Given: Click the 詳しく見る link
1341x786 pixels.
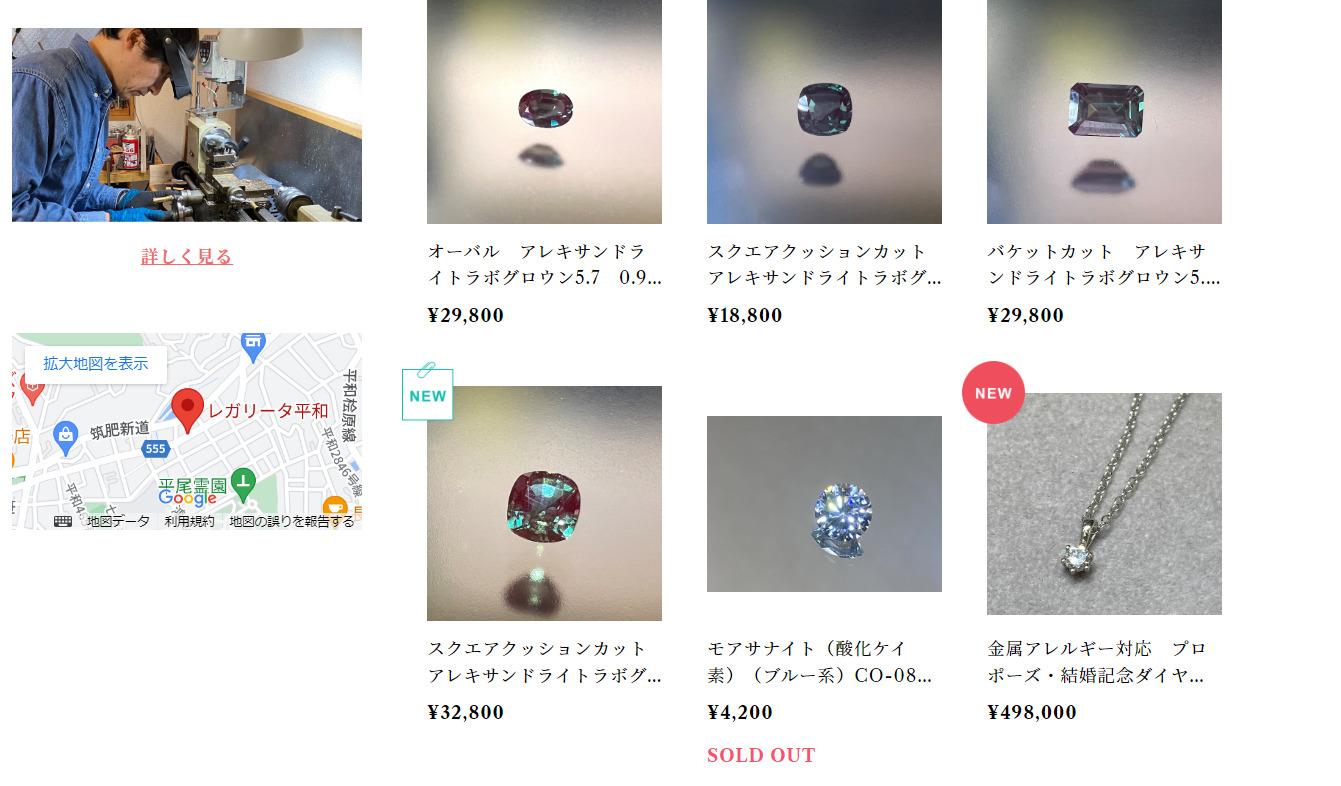Looking at the screenshot, I should pyautogui.click(x=187, y=256).
